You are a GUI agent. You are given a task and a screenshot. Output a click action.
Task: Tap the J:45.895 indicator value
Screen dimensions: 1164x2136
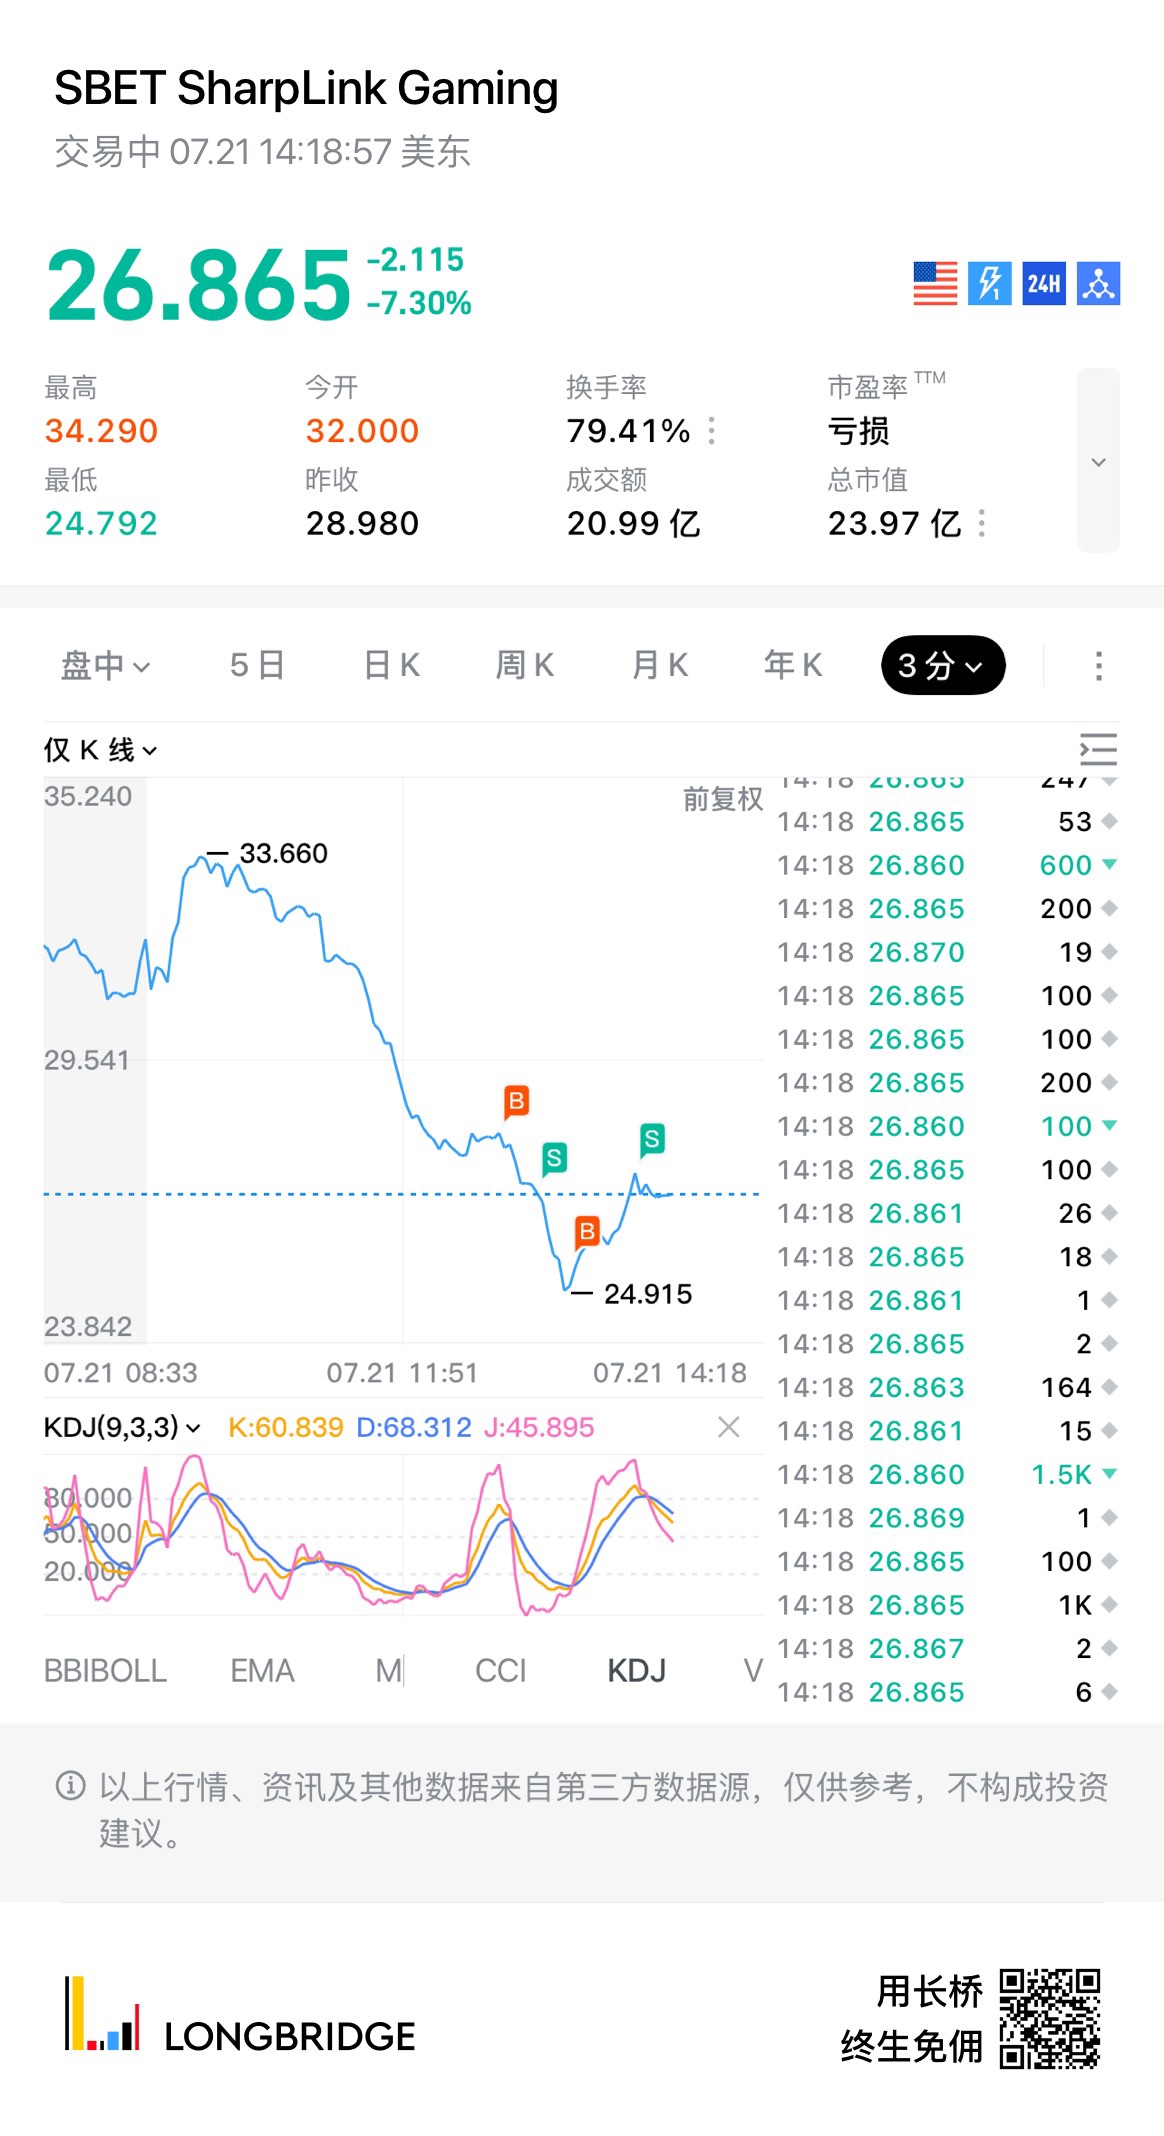click(539, 1427)
